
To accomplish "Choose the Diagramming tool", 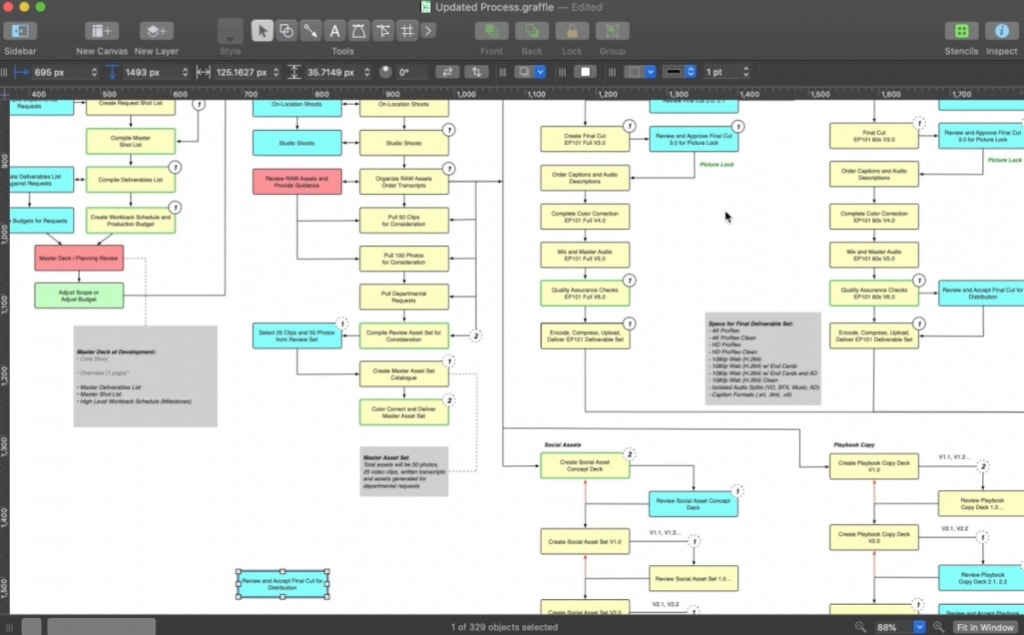I will (383, 31).
